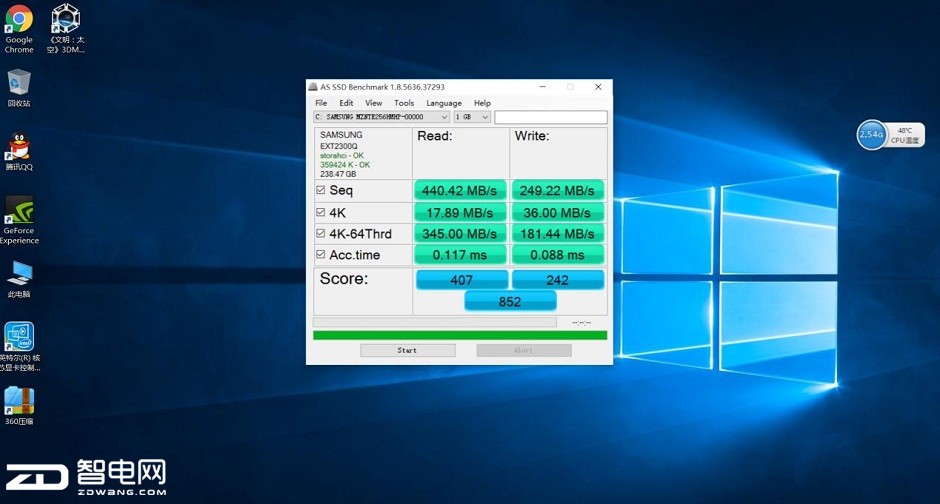Close the AS SSD Benchmark window
Viewport: 940px width, 504px height.
[598, 87]
